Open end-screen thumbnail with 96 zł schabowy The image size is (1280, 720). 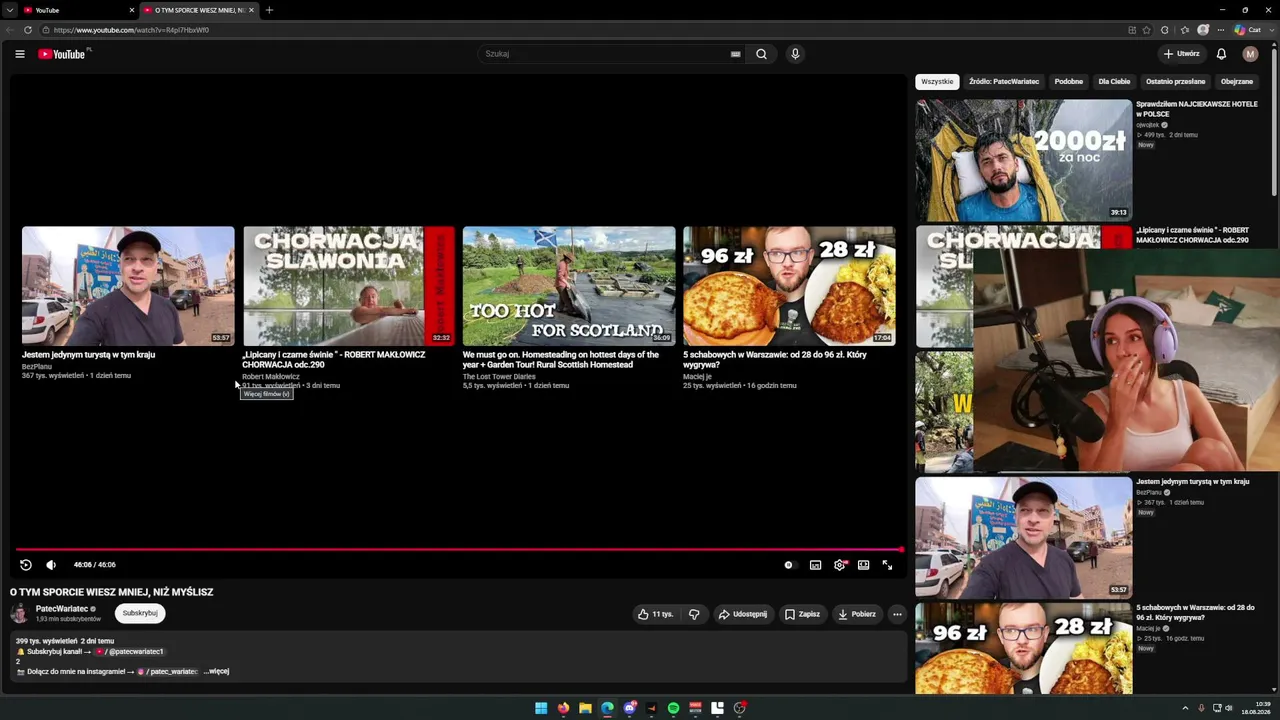tap(789, 286)
